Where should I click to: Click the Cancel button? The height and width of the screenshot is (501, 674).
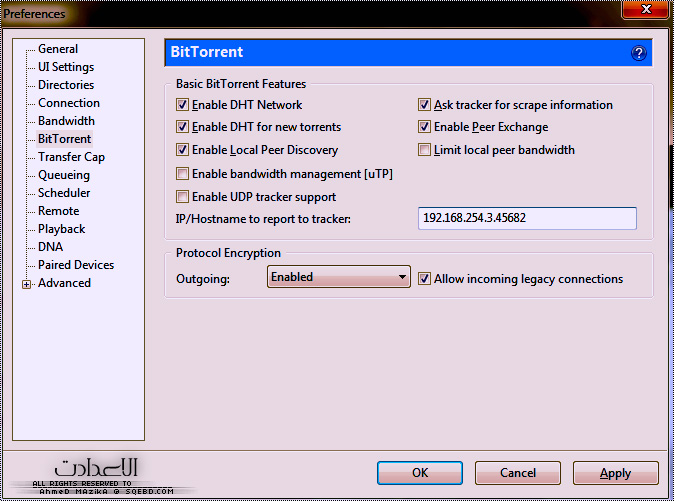coord(517,473)
